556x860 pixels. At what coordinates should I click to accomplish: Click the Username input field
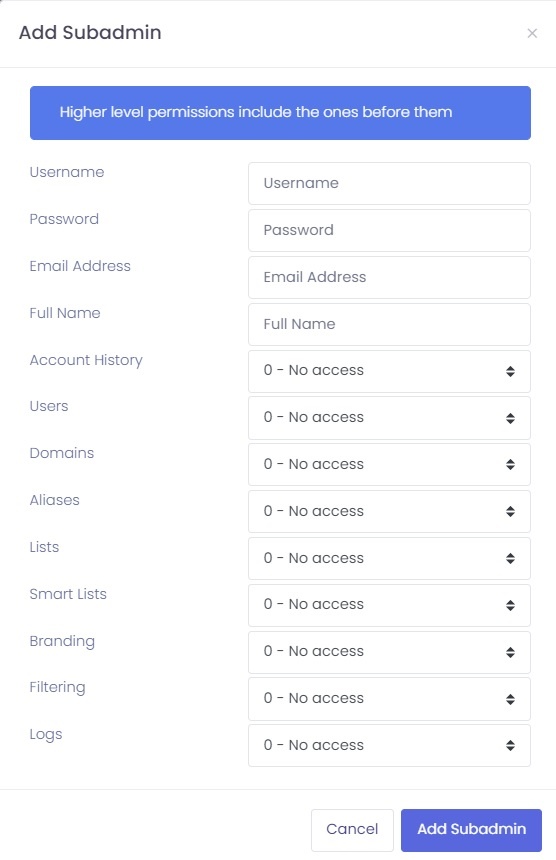[x=389, y=183]
